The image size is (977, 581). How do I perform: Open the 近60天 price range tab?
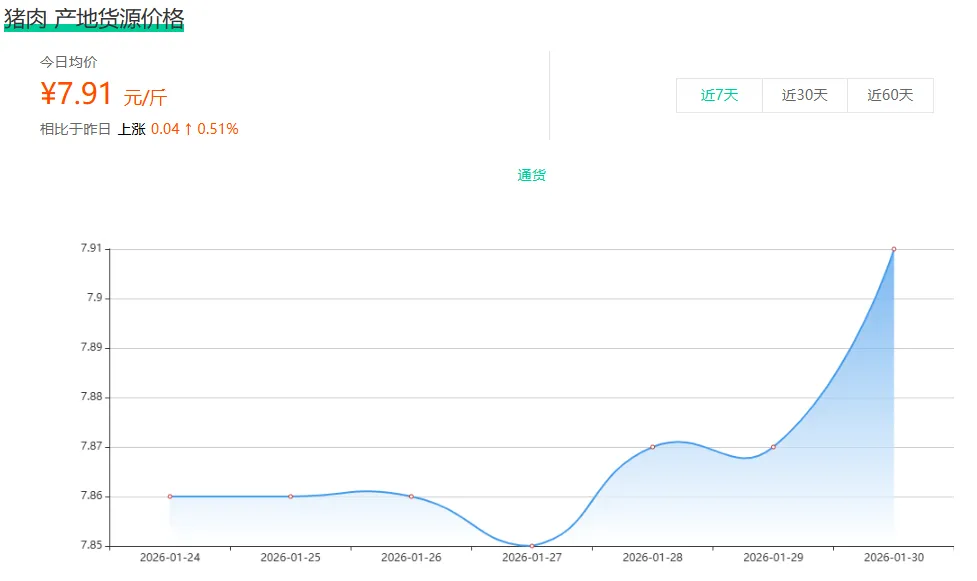click(x=890, y=96)
